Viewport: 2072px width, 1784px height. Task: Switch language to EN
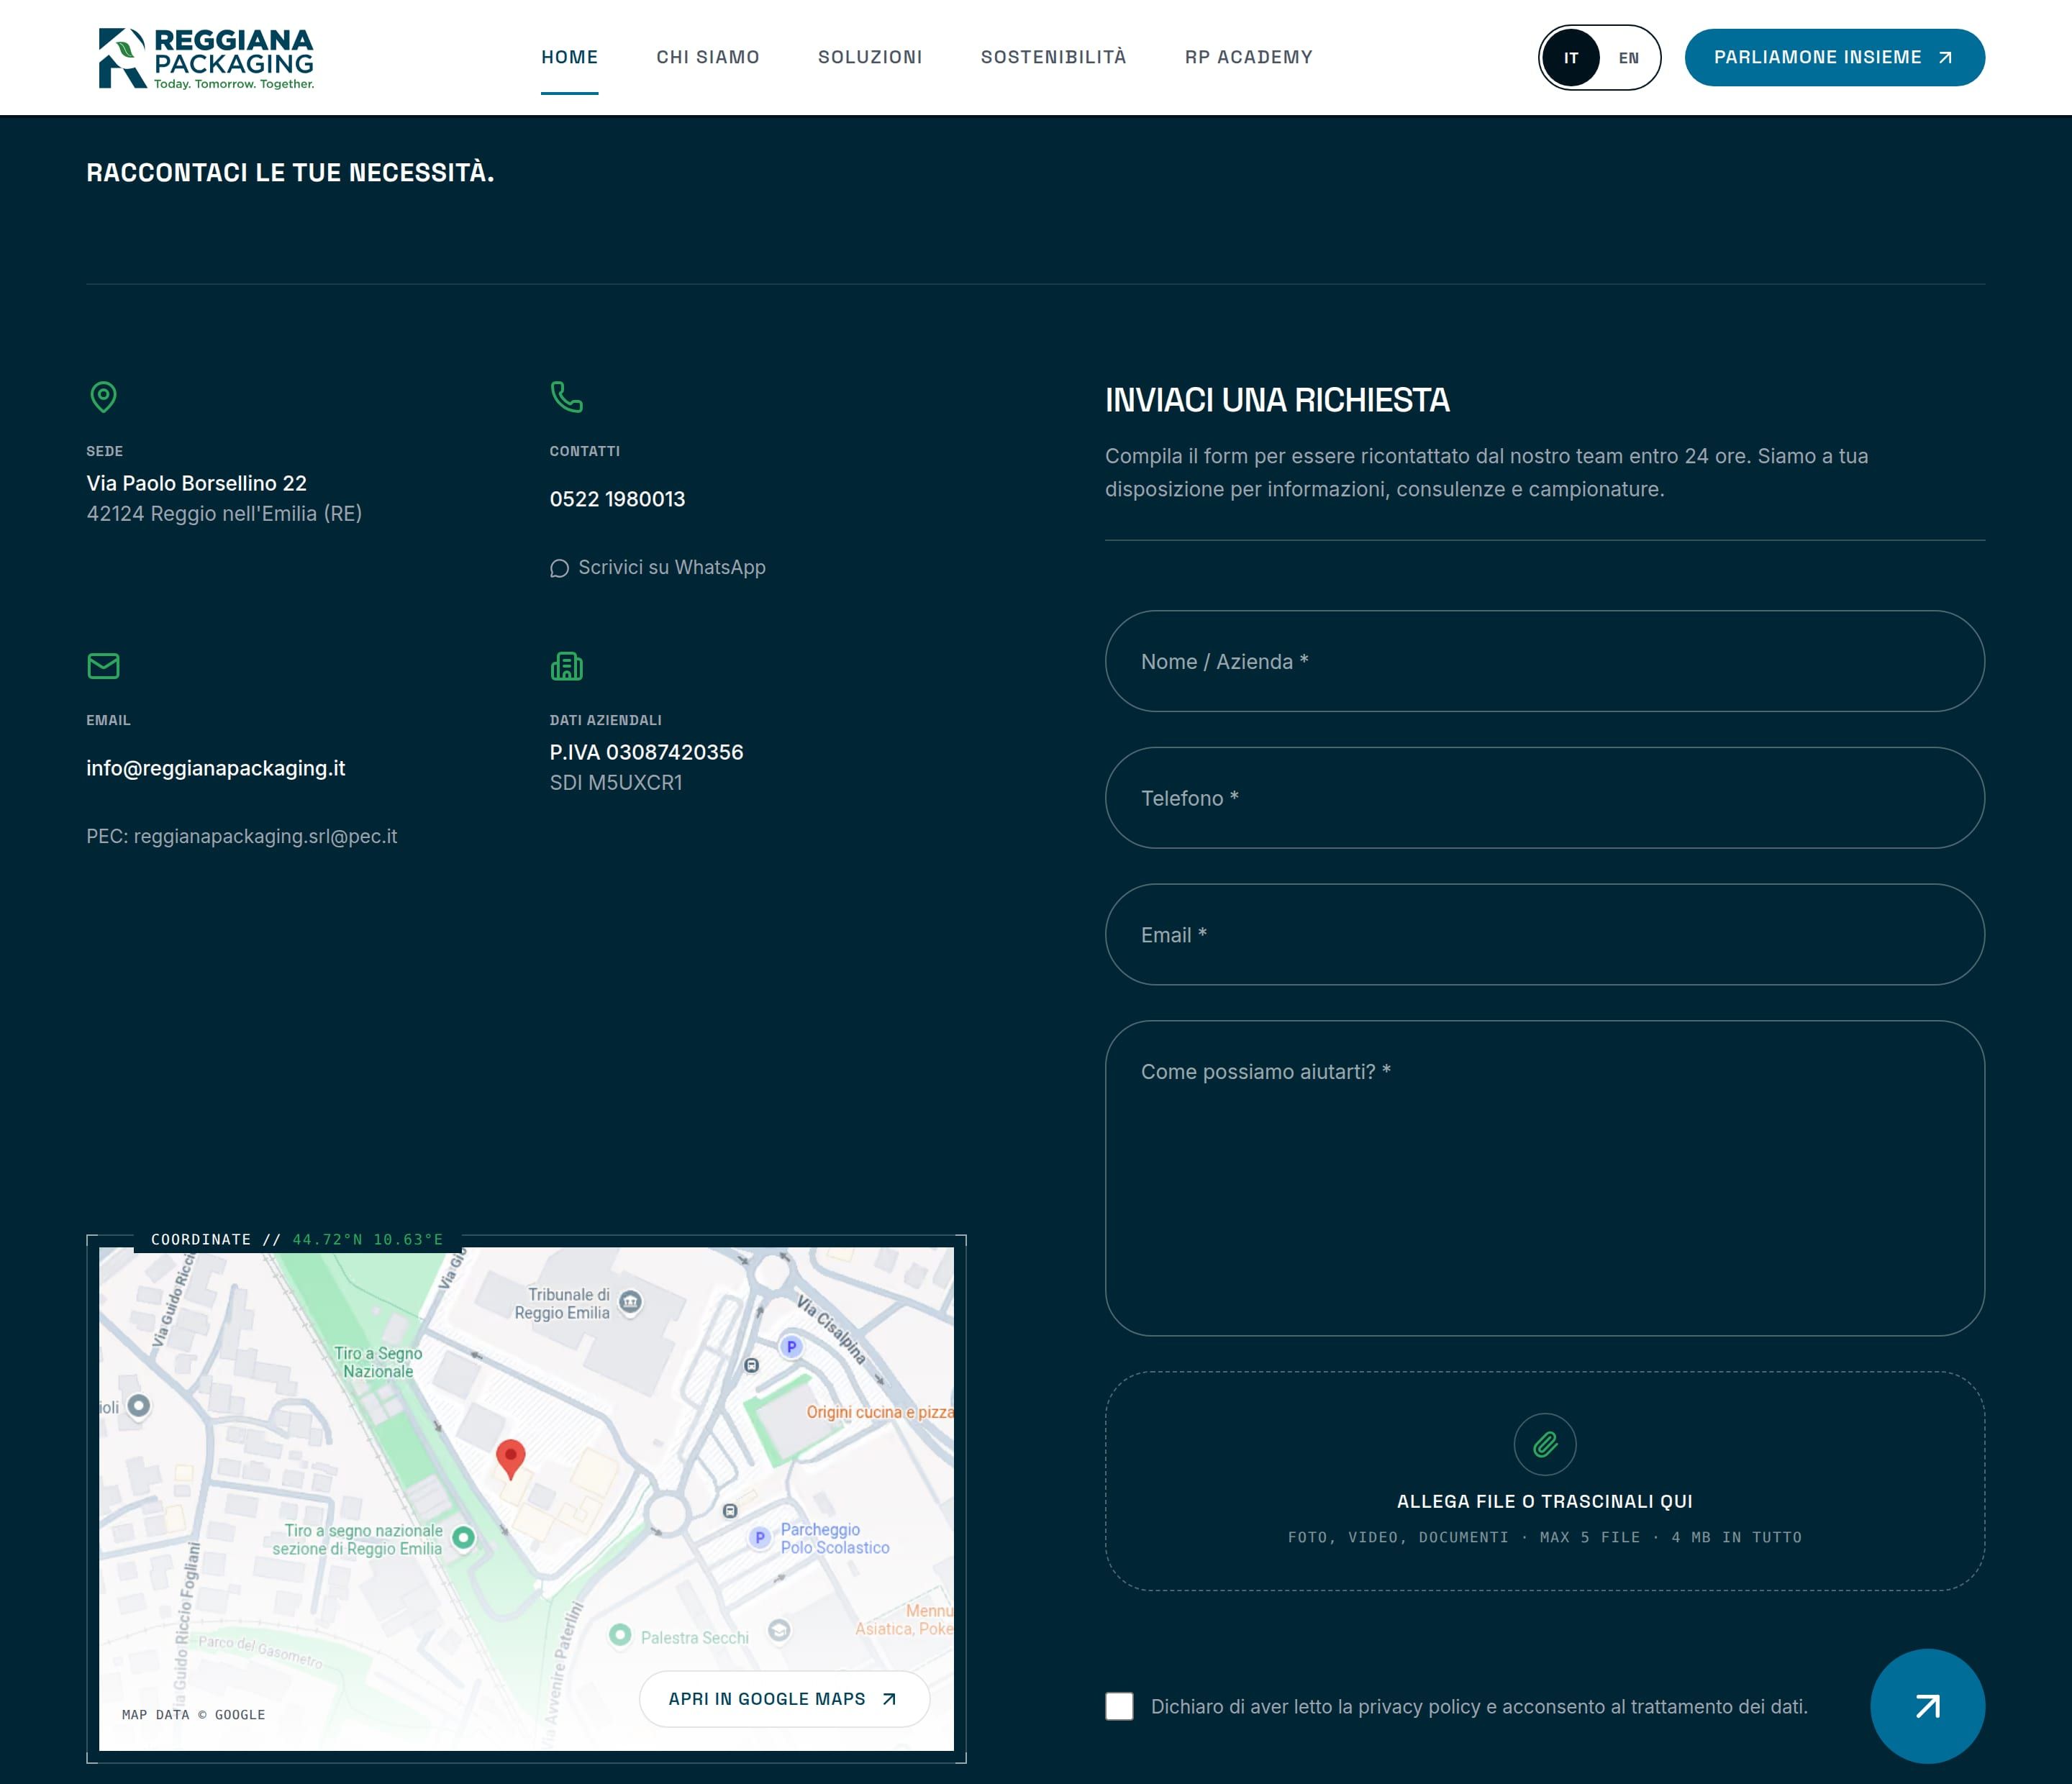coord(1628,58)
